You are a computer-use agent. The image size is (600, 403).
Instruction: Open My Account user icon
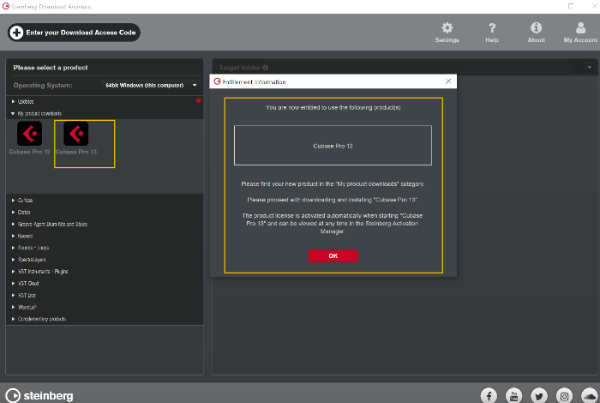tap(580, 28)
